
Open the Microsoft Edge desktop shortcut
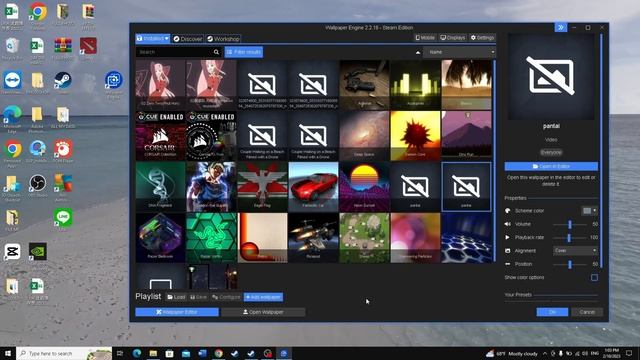click(x=12, y=115)
